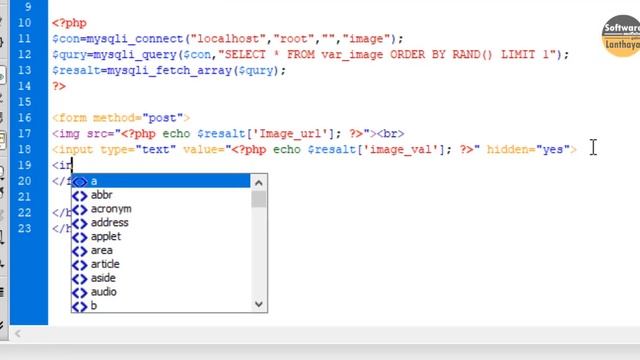This screenshot has height=360, width=640.
Task: Pick 'acronym' in the code hint list
Action: point(161,209)
